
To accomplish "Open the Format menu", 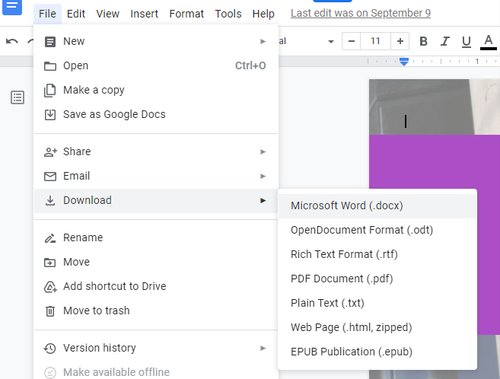I will (186, 14).
